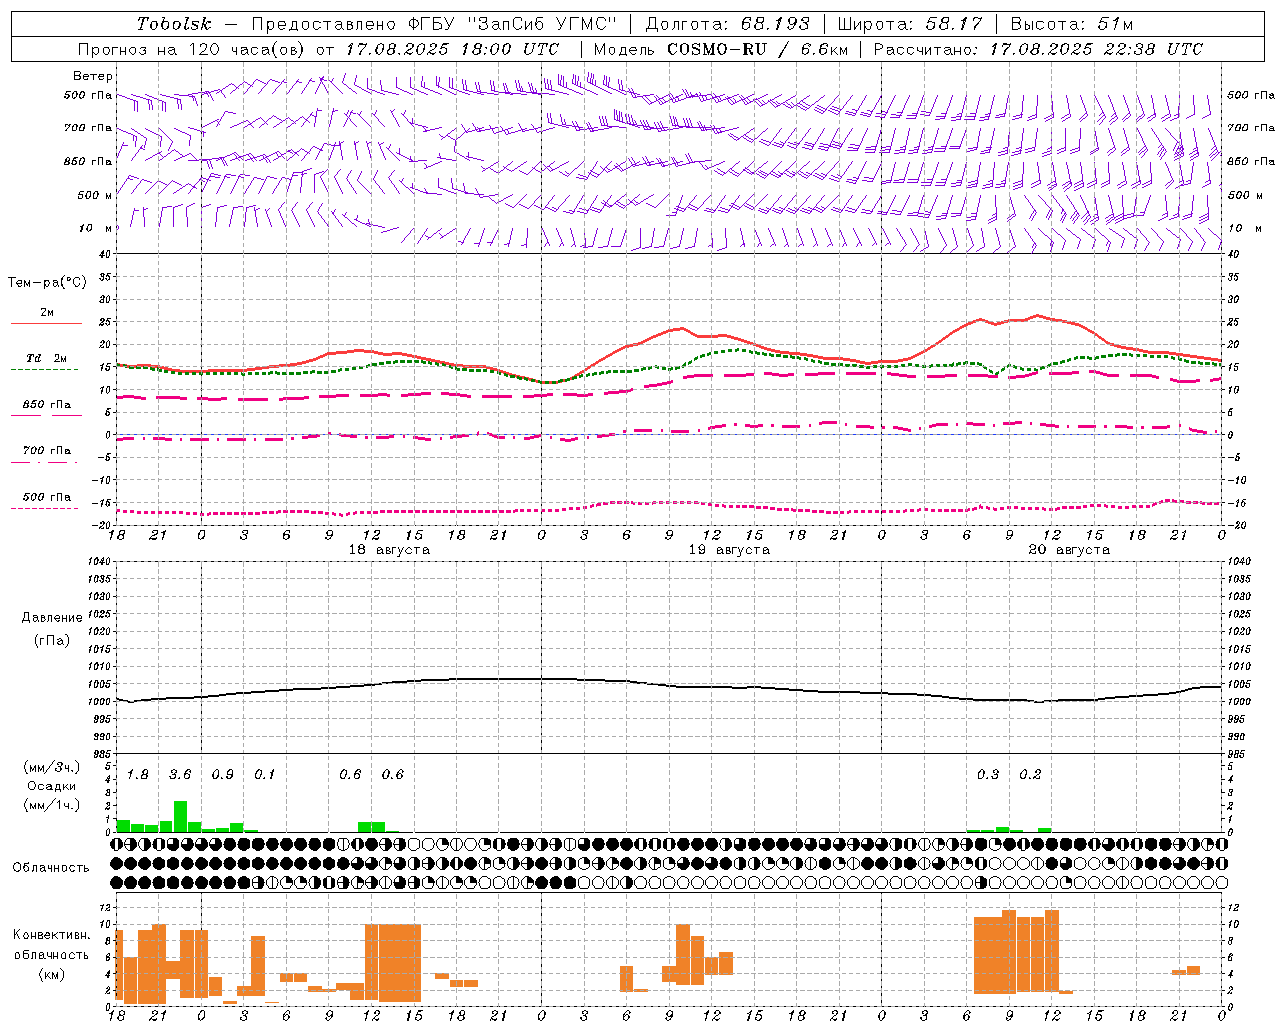1280x1024 pixels.
Task: Click the 850 гПа temperature legend entry
Action: click(x=47, y=405)
